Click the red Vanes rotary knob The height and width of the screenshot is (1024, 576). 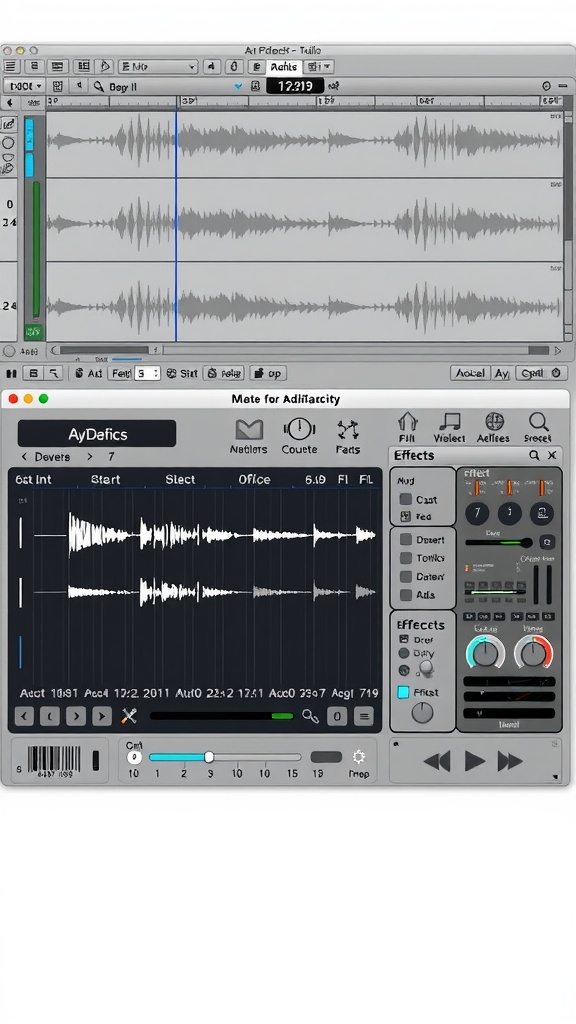[534, 653]
